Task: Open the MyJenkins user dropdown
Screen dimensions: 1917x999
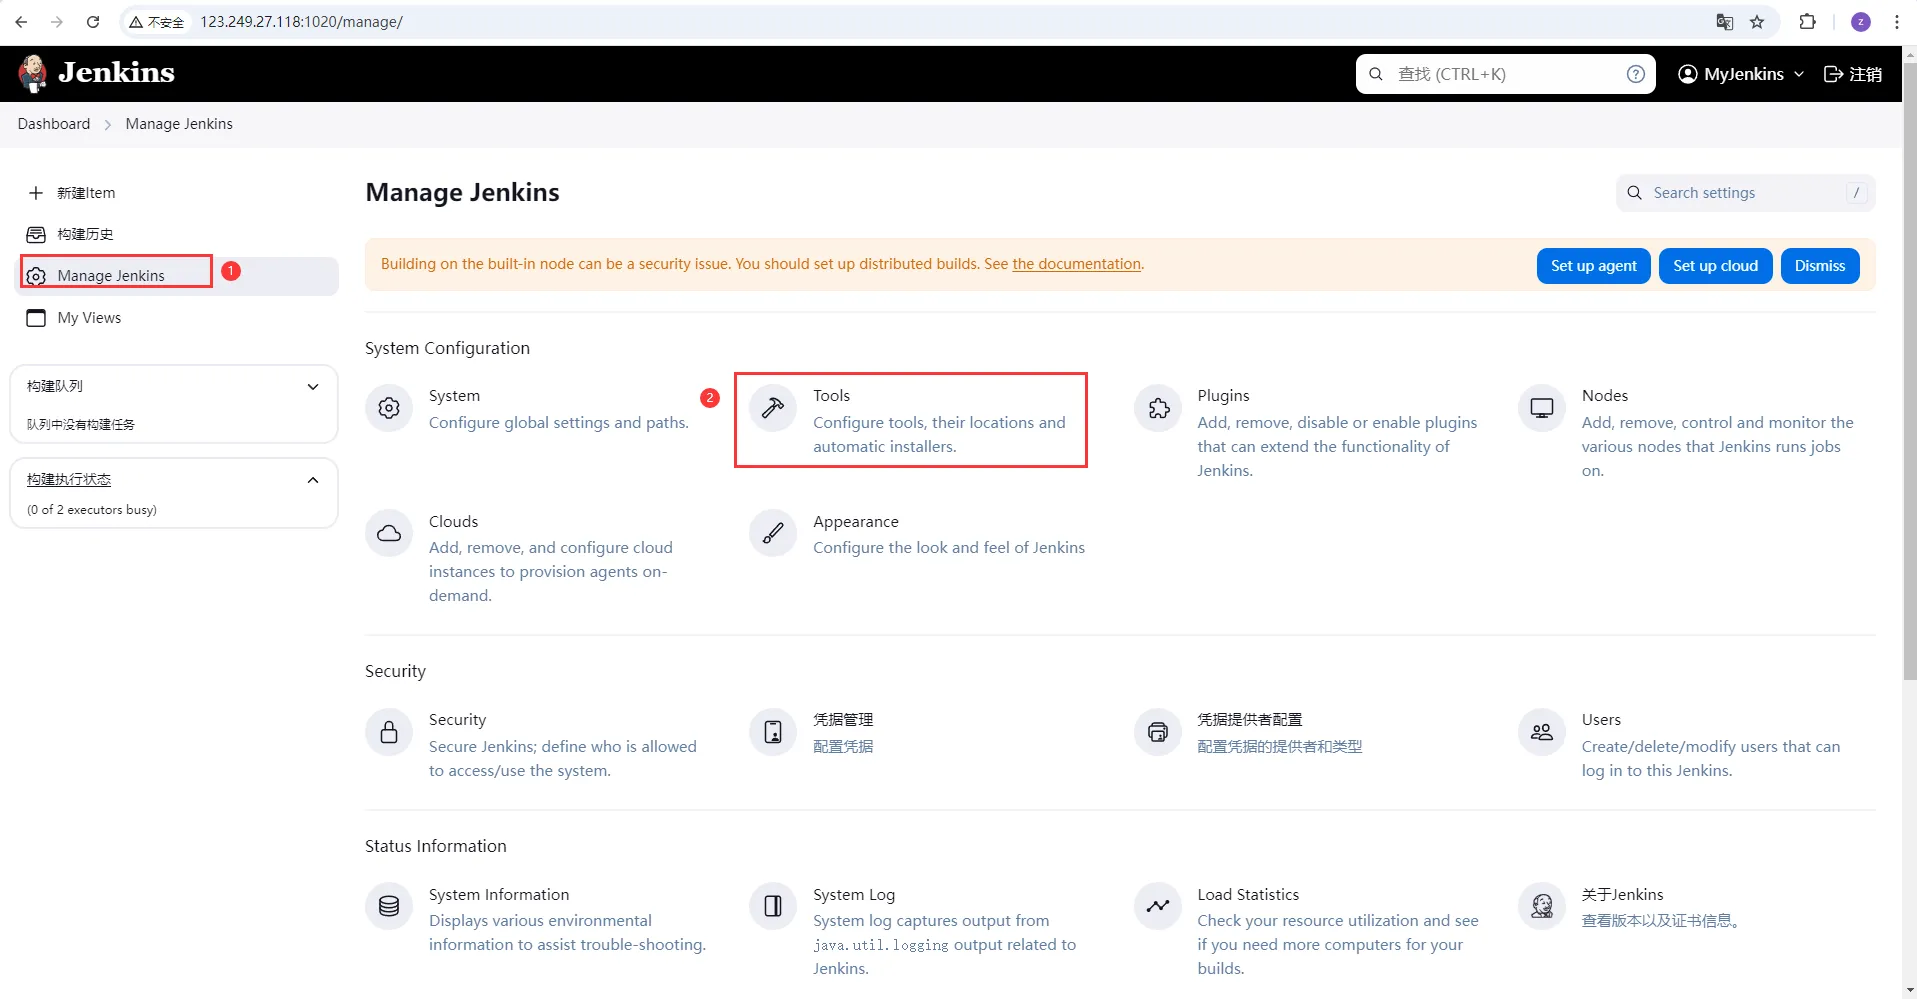Action: pos(1741,74)
